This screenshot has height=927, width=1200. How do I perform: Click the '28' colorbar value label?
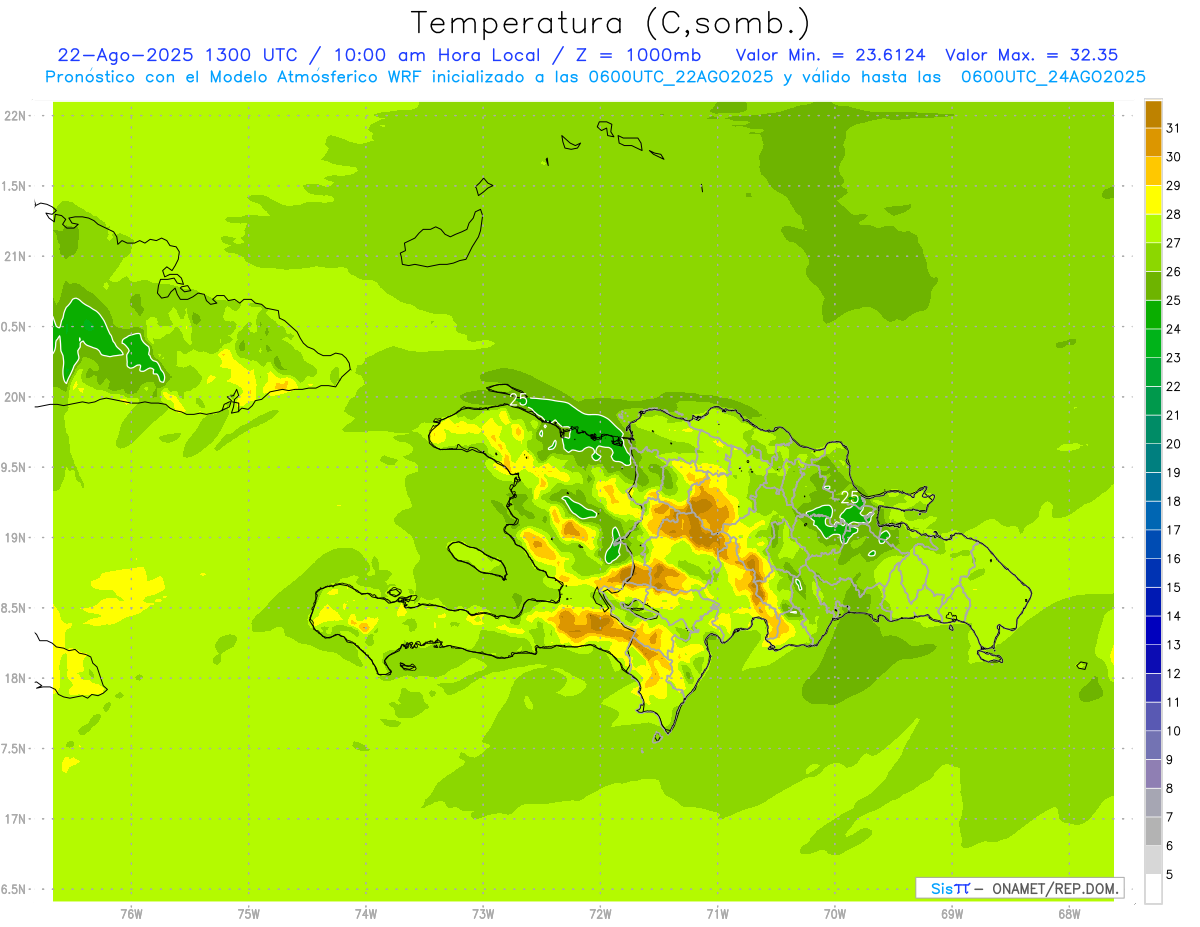click(1174, 214)
